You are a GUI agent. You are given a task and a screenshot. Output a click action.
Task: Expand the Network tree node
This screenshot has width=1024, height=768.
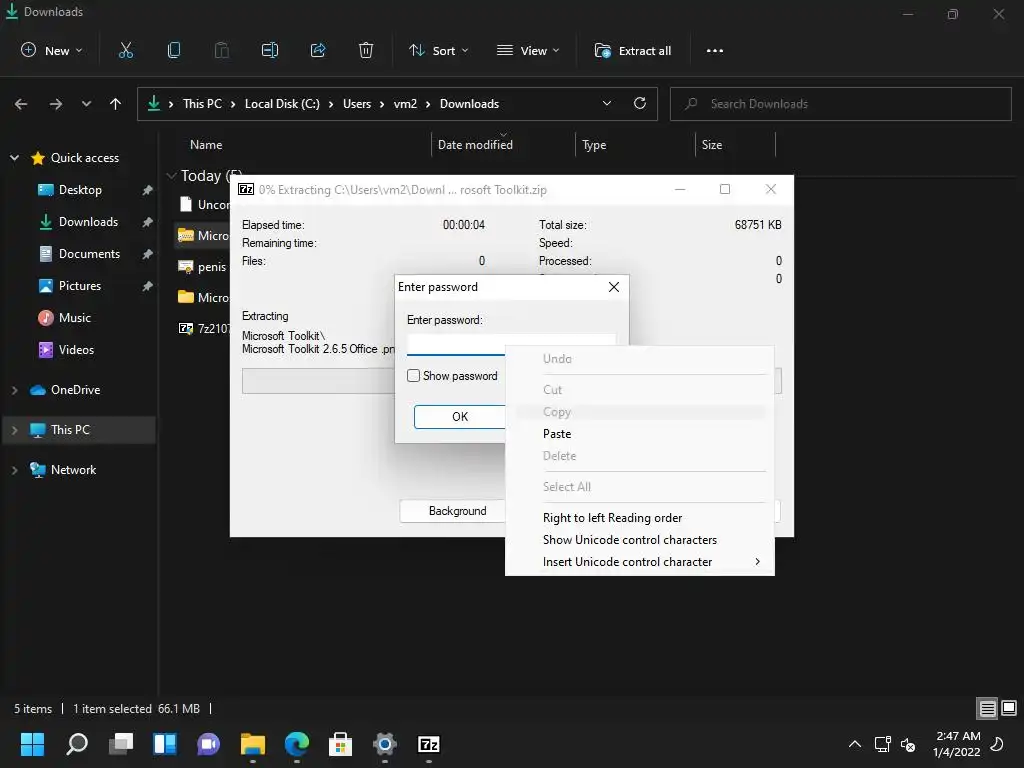click(14, 470)
